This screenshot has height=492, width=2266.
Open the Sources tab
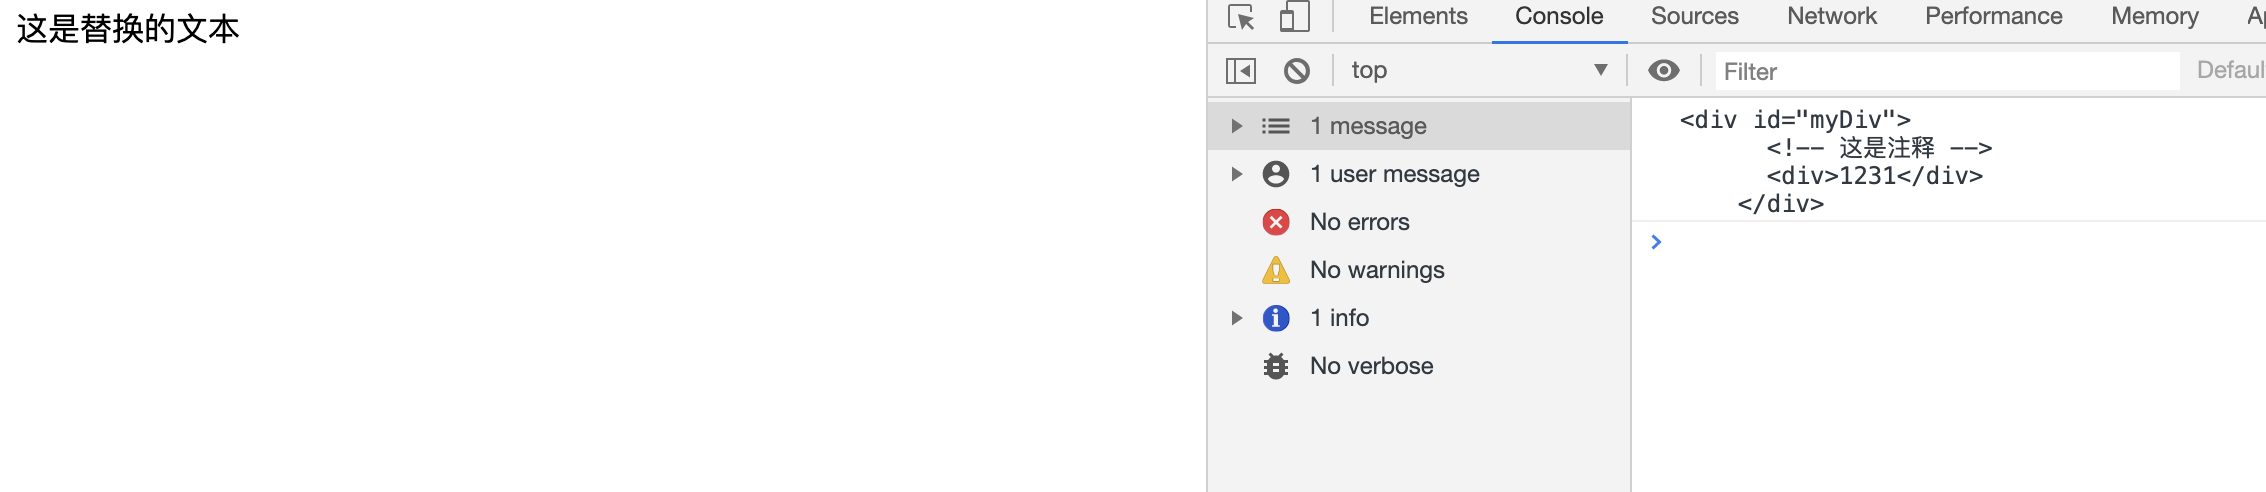pos(1694,16)
